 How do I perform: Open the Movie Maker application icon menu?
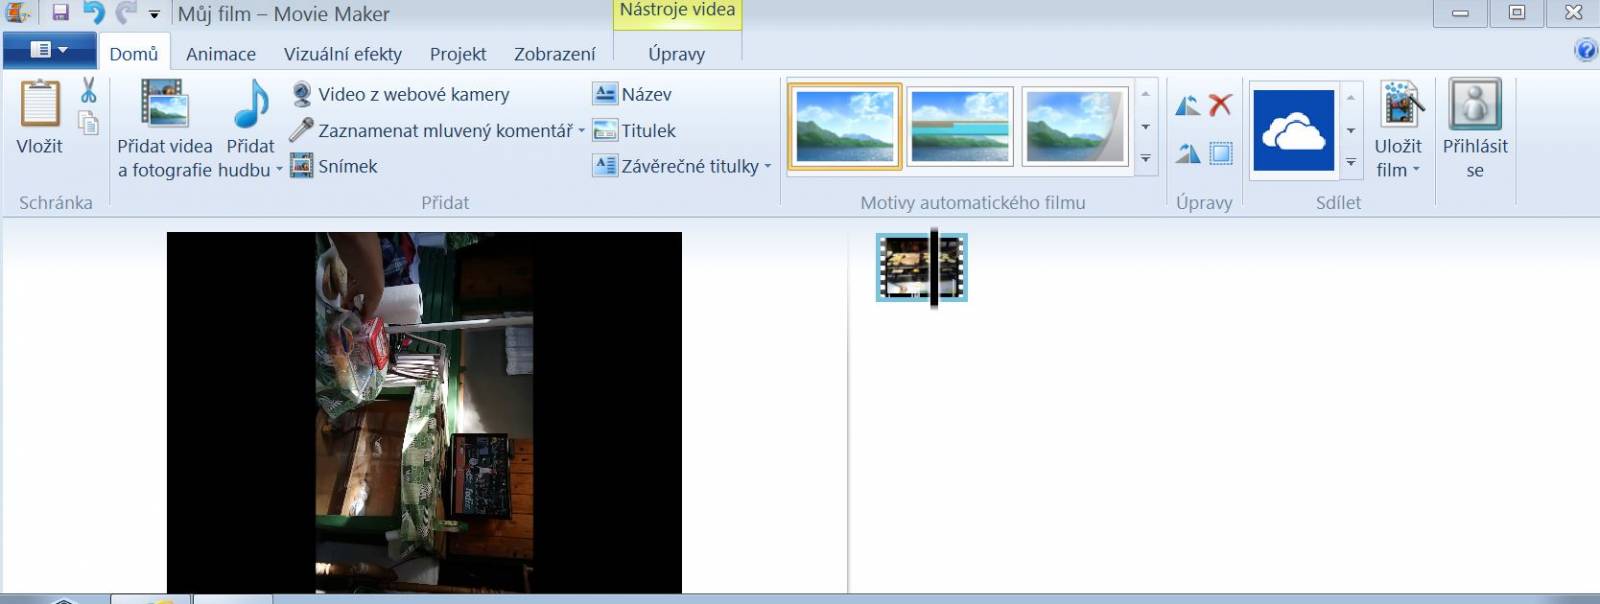coord(17,13)
